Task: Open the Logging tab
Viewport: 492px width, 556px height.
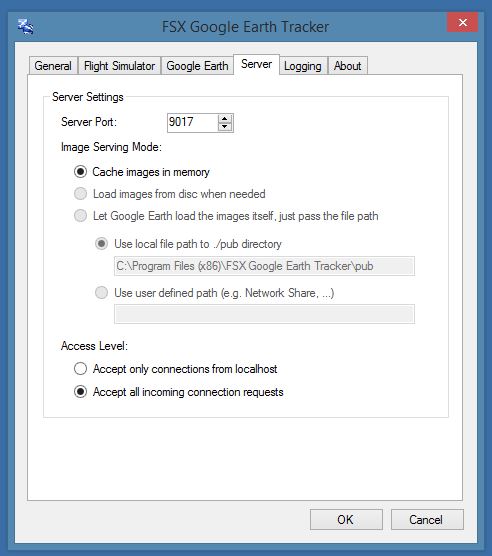Action: 303,66
